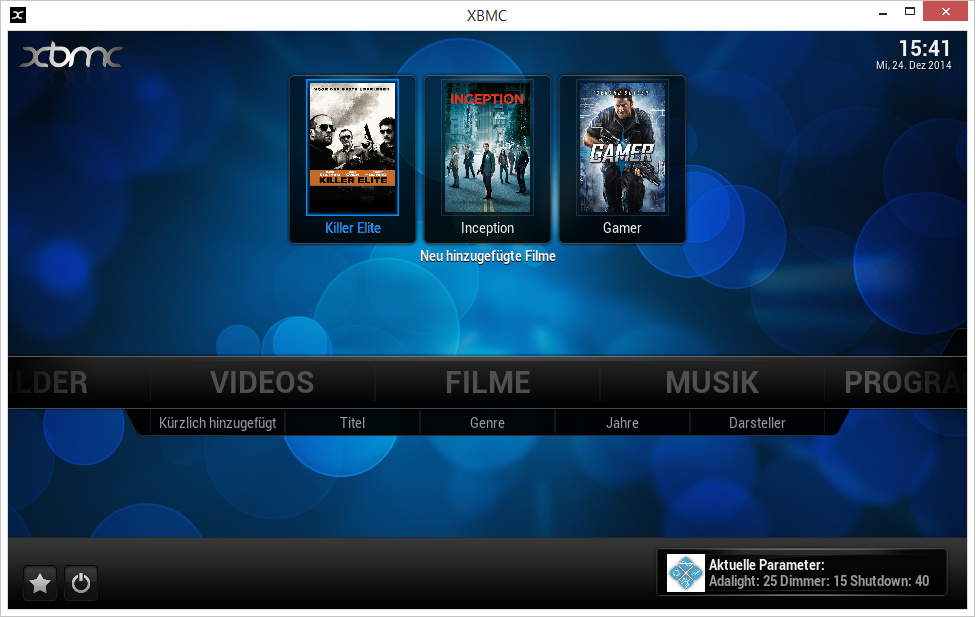Open the MUSIK main menu item
The image size is (976, 617).
click(712, 382)
